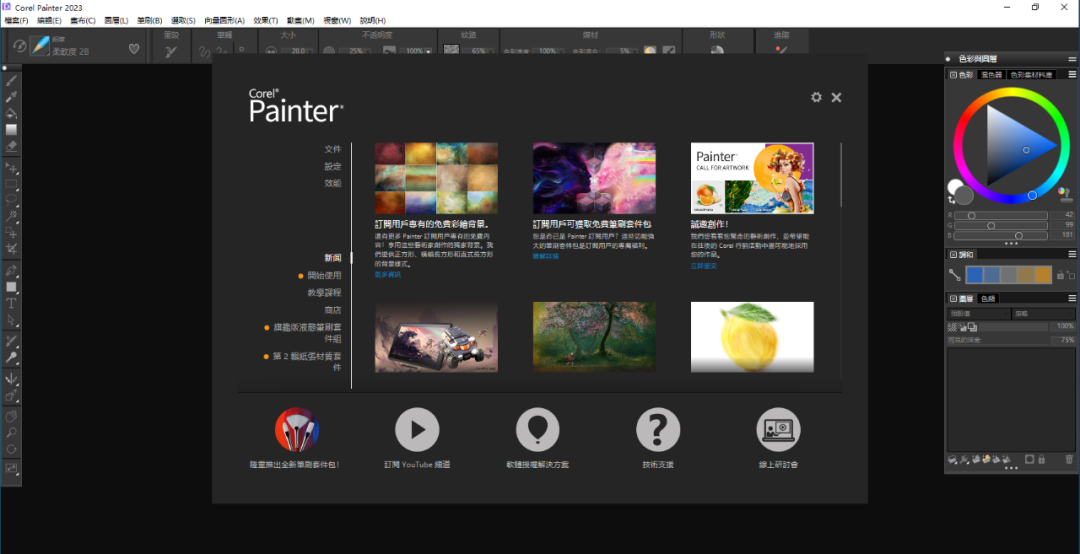The height and width of the screenshot is (554, 1080).
Task: Toggle the harmony lock icon
Action: pyautogui.click(x=1060, y=275)
